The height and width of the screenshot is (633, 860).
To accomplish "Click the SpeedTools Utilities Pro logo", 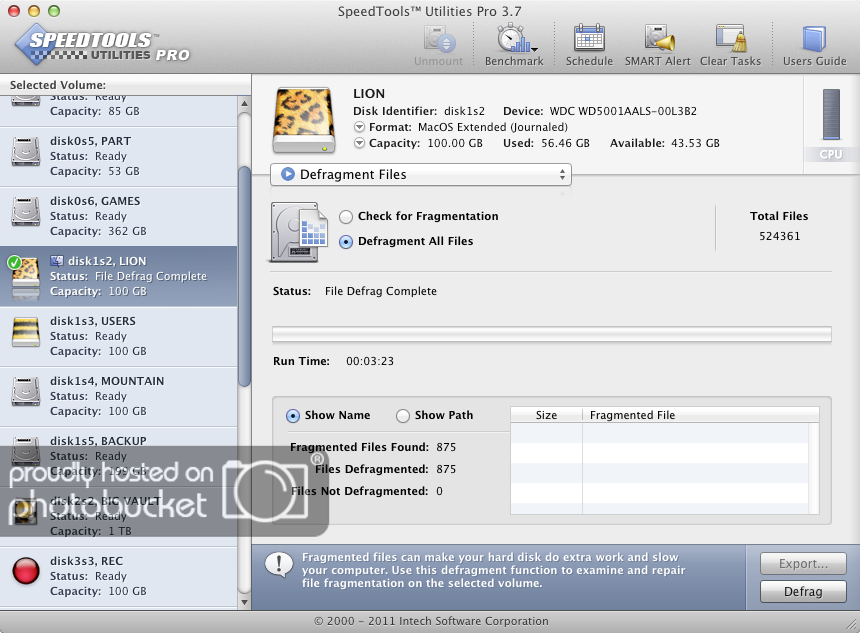I will [x=103, y=45].
